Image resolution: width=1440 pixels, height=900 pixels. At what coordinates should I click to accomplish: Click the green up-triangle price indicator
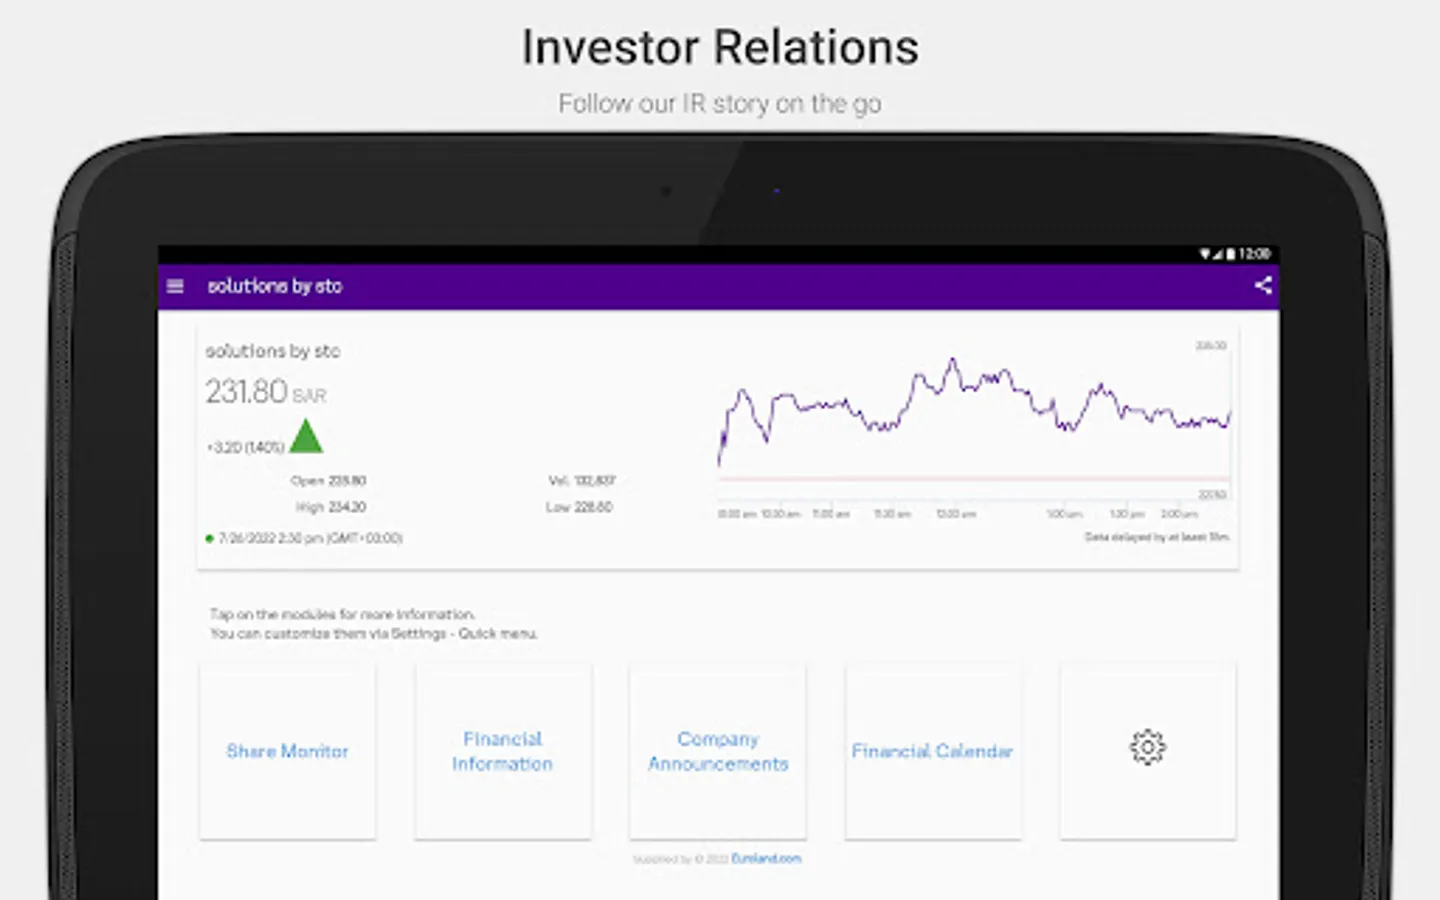pos(305,437)
